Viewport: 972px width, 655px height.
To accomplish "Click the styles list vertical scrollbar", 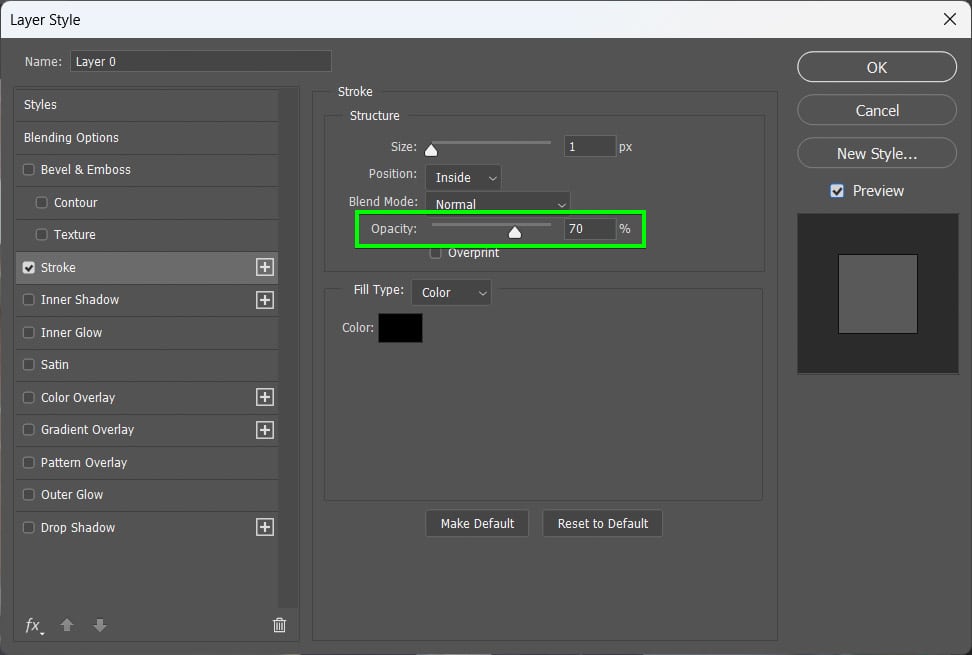I will (288, 348).
